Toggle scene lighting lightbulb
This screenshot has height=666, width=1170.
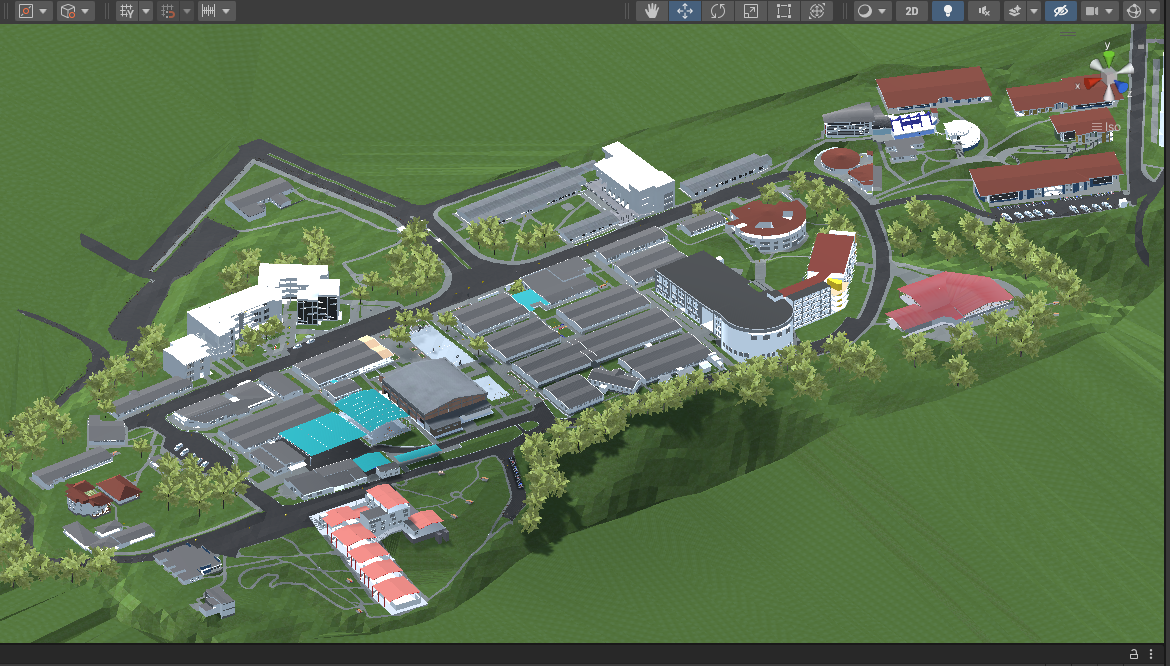pyautogui.click(x=946, y=11)
